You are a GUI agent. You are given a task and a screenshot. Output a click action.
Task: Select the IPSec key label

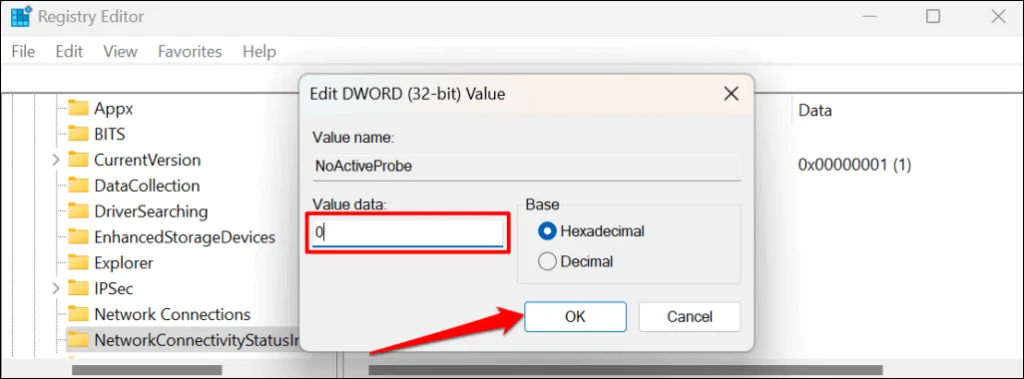coord(114,288)
